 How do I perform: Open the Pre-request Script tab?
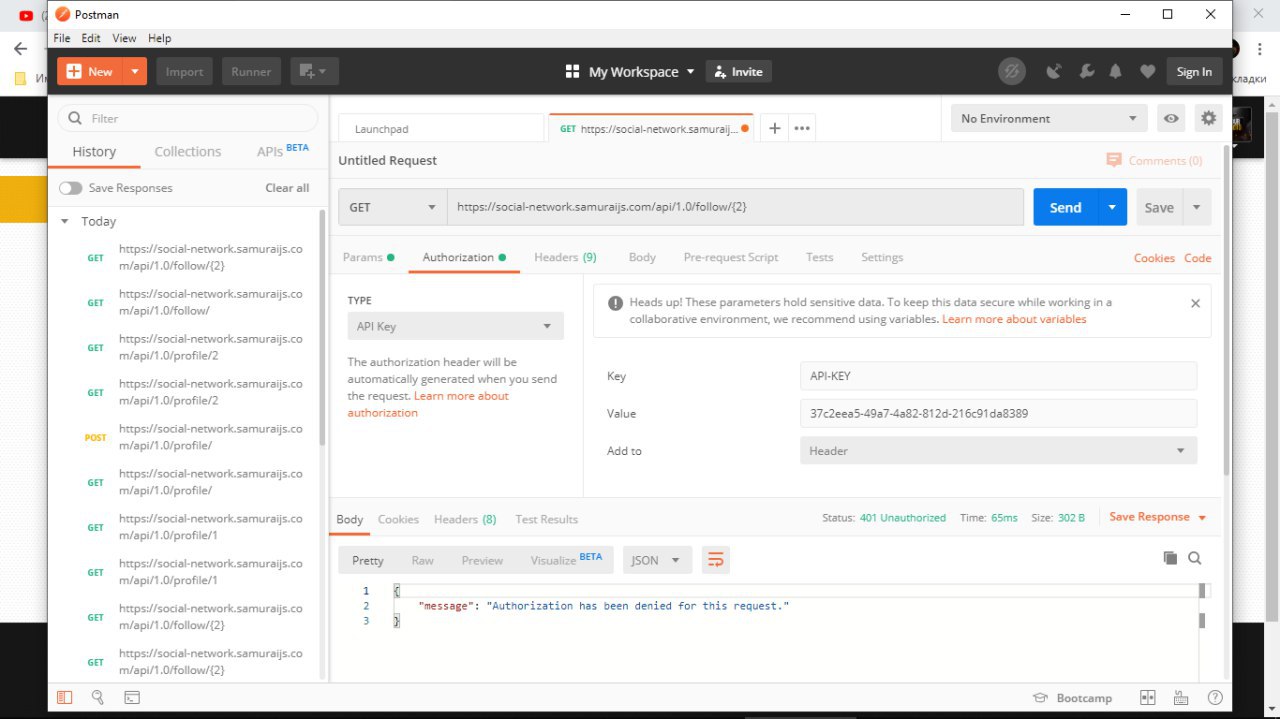(730, 257)
